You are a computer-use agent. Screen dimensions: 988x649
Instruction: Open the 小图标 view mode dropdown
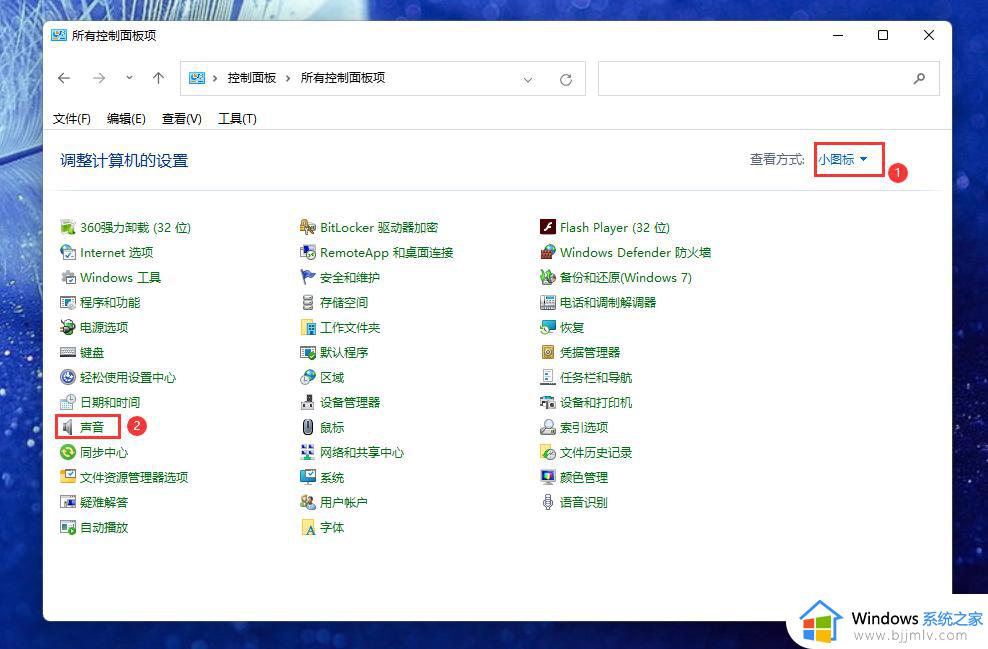click(842, 159)
